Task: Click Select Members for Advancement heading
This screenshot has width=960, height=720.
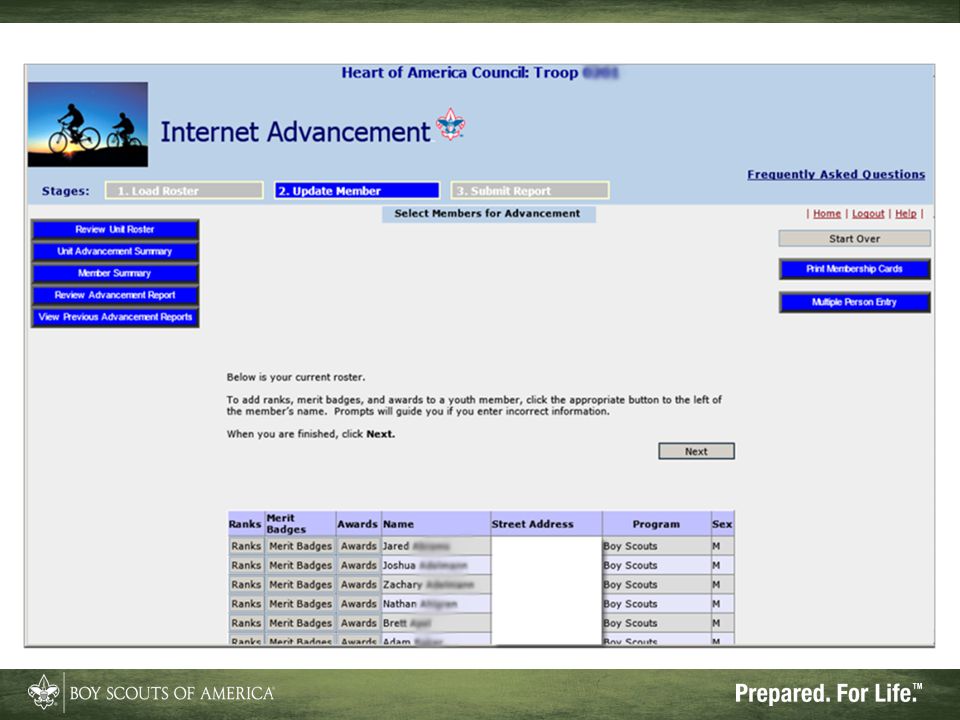Action: [x=488, y=214]
